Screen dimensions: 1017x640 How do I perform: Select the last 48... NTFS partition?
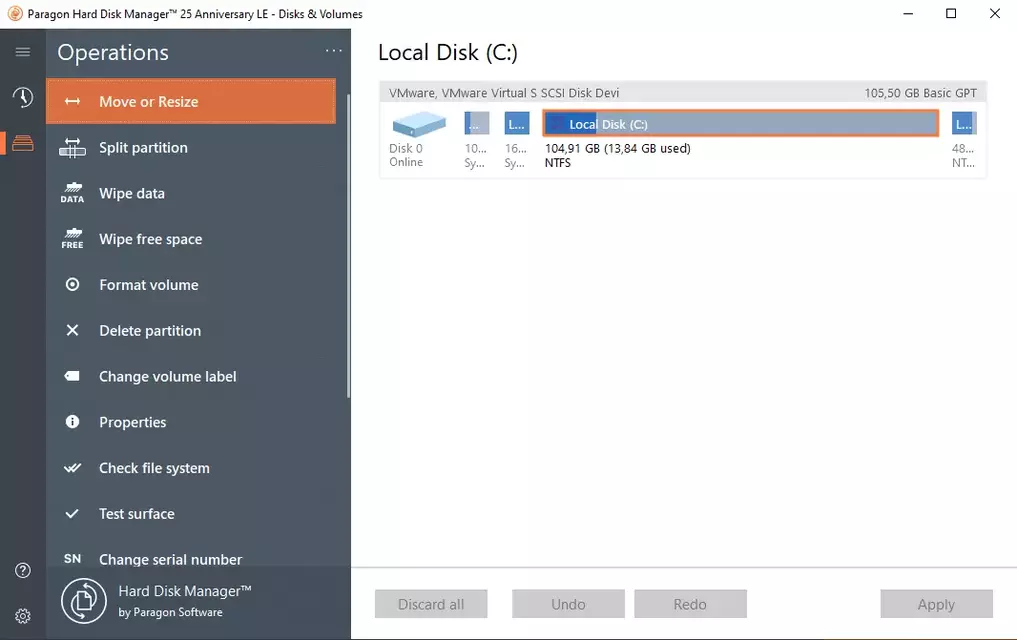964,123
